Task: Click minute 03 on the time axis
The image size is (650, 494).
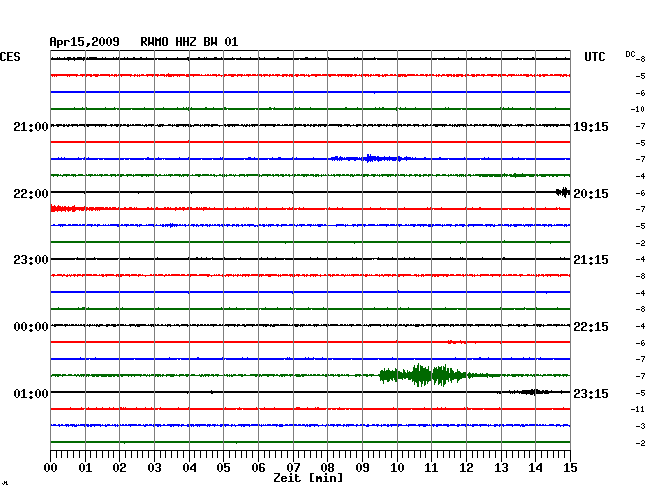Action: click(155, 468)
